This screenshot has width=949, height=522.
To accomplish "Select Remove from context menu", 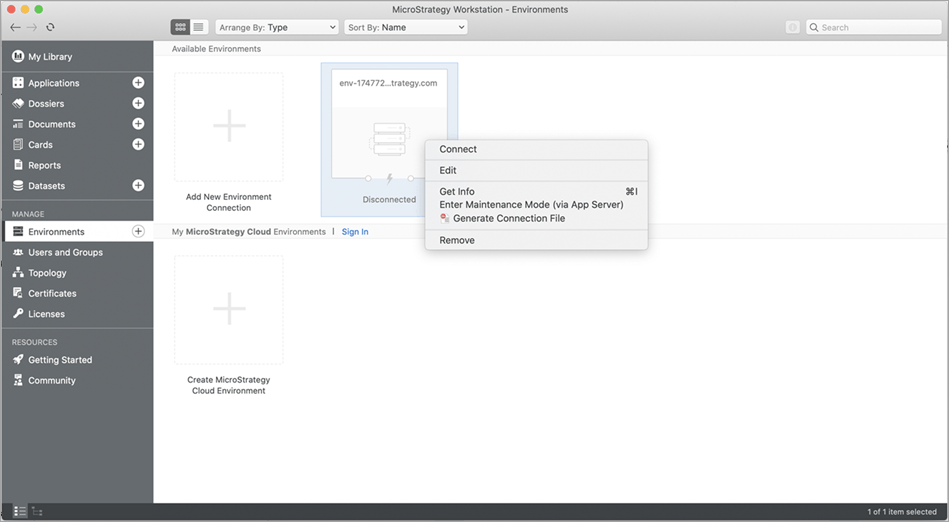I will click(x=457, y=240).
